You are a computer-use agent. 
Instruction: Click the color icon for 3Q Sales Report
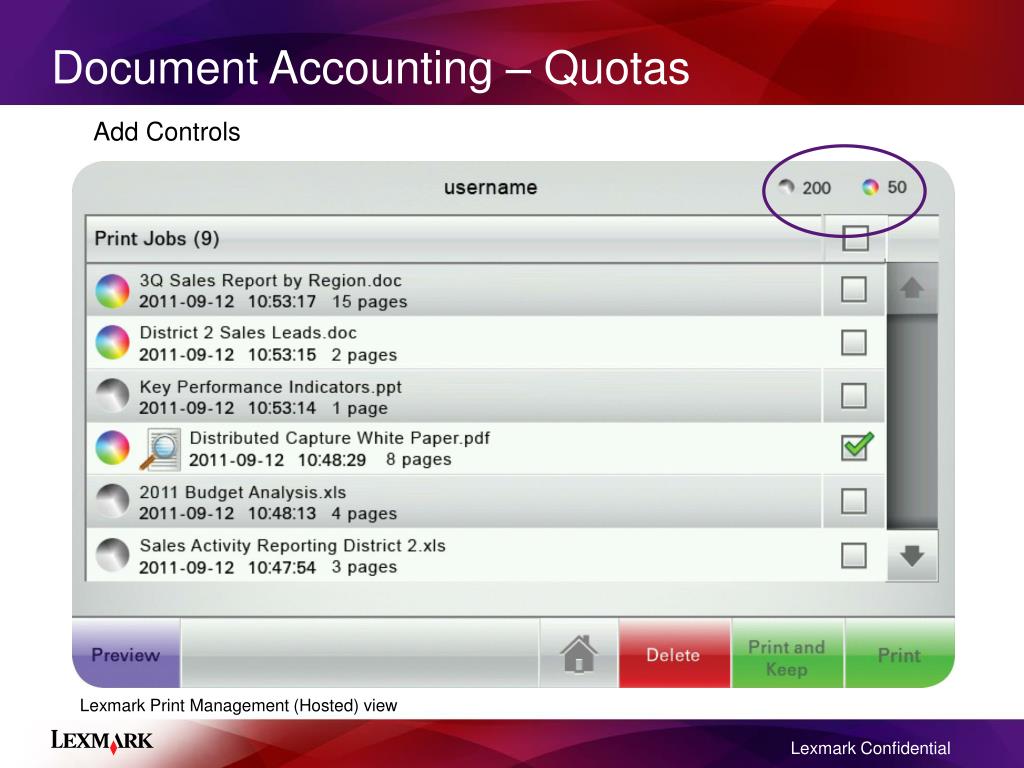(112, 291)
